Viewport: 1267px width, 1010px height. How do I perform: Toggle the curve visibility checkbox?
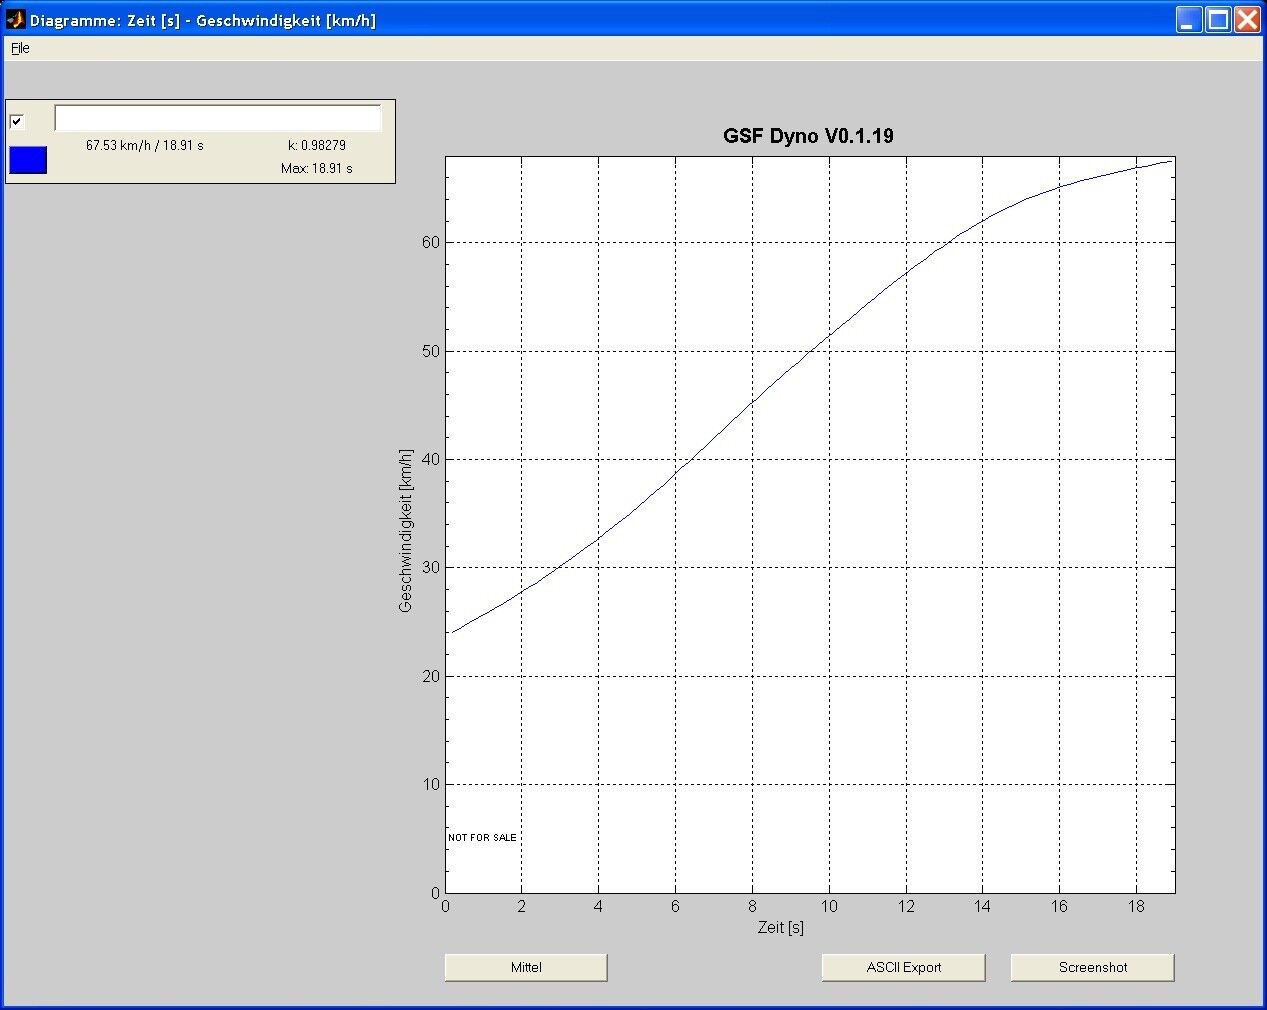tap(17, 121)
